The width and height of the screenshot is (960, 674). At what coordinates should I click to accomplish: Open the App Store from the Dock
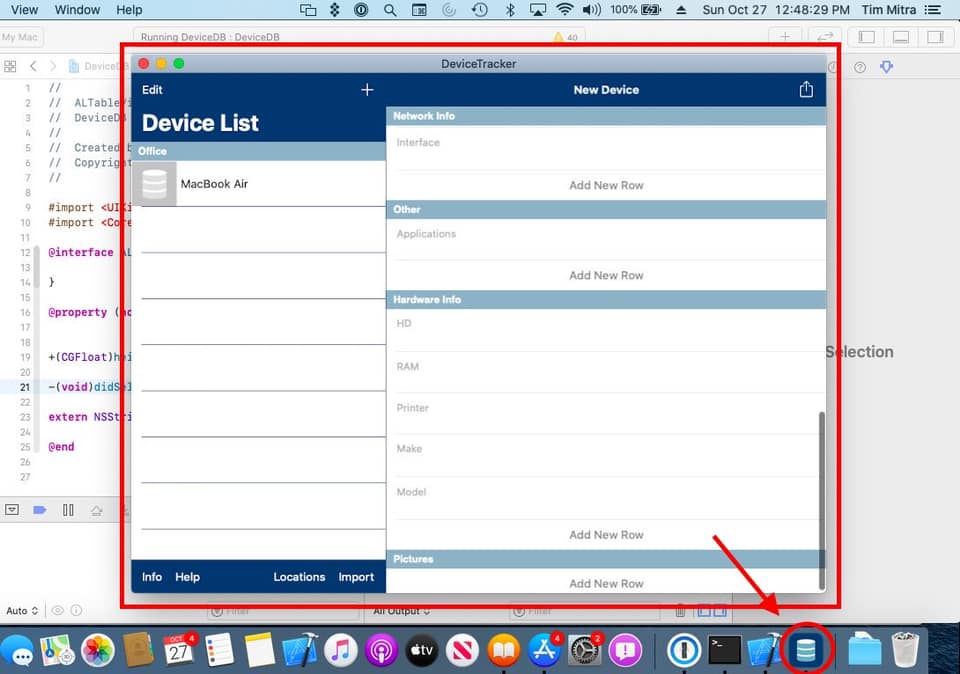[x=544, y=650]
